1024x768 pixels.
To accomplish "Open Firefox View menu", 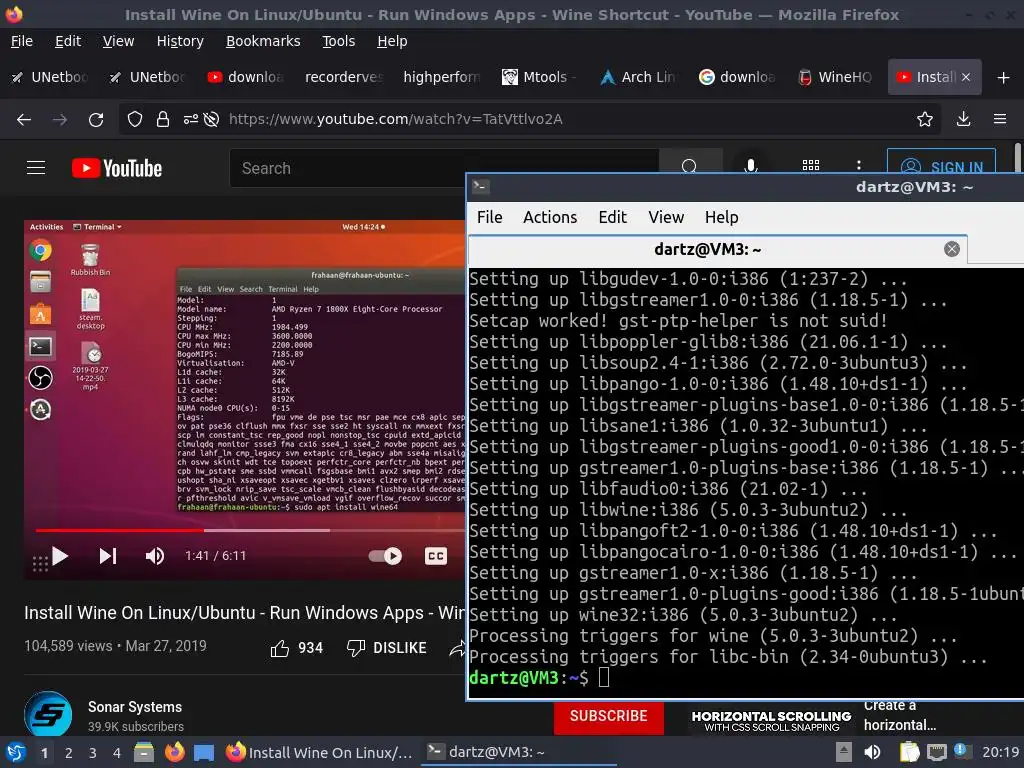I will (x=118, y=41).
